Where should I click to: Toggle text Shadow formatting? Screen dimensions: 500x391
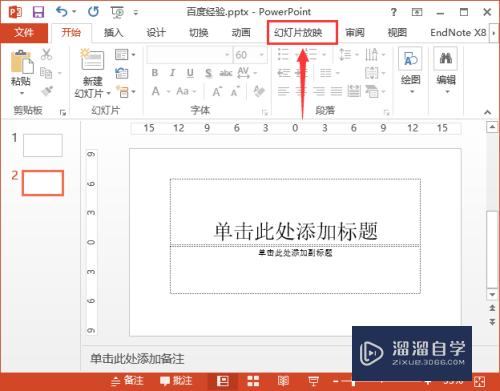coord(208,73)
